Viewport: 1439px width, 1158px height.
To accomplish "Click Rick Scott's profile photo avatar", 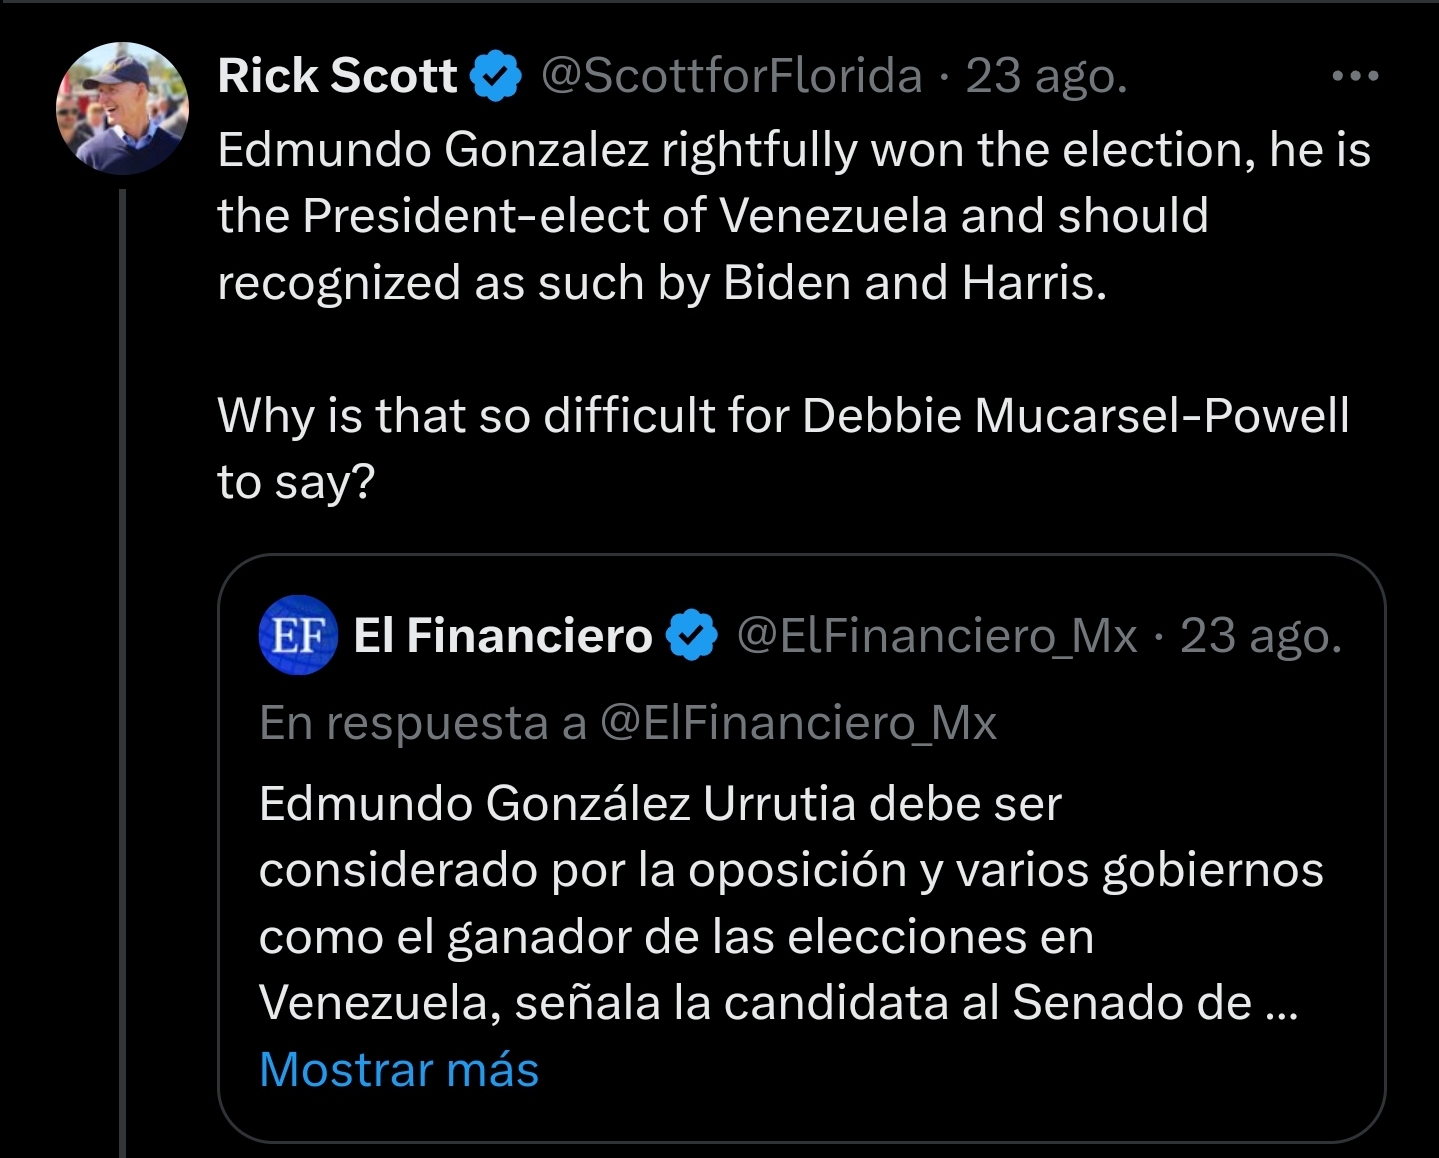I will point(122,108).
